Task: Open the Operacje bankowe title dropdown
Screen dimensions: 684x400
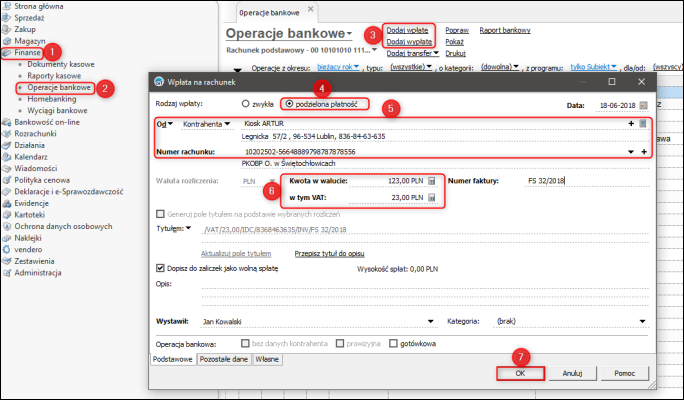Action: click(349, 34)
